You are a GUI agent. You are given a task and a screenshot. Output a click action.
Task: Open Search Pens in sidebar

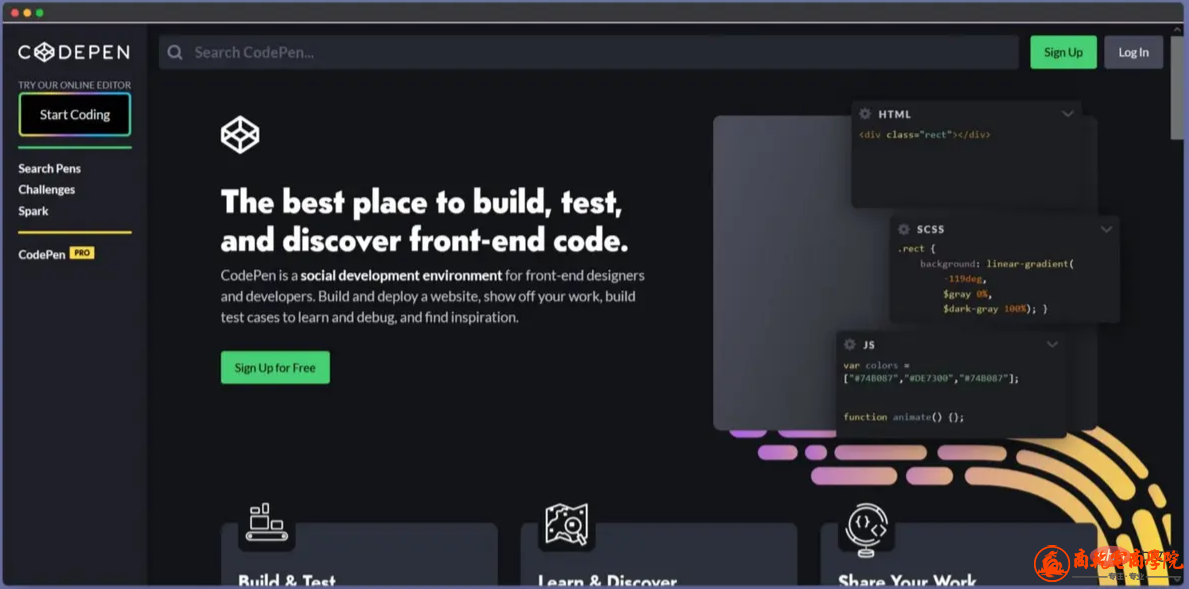49,168
